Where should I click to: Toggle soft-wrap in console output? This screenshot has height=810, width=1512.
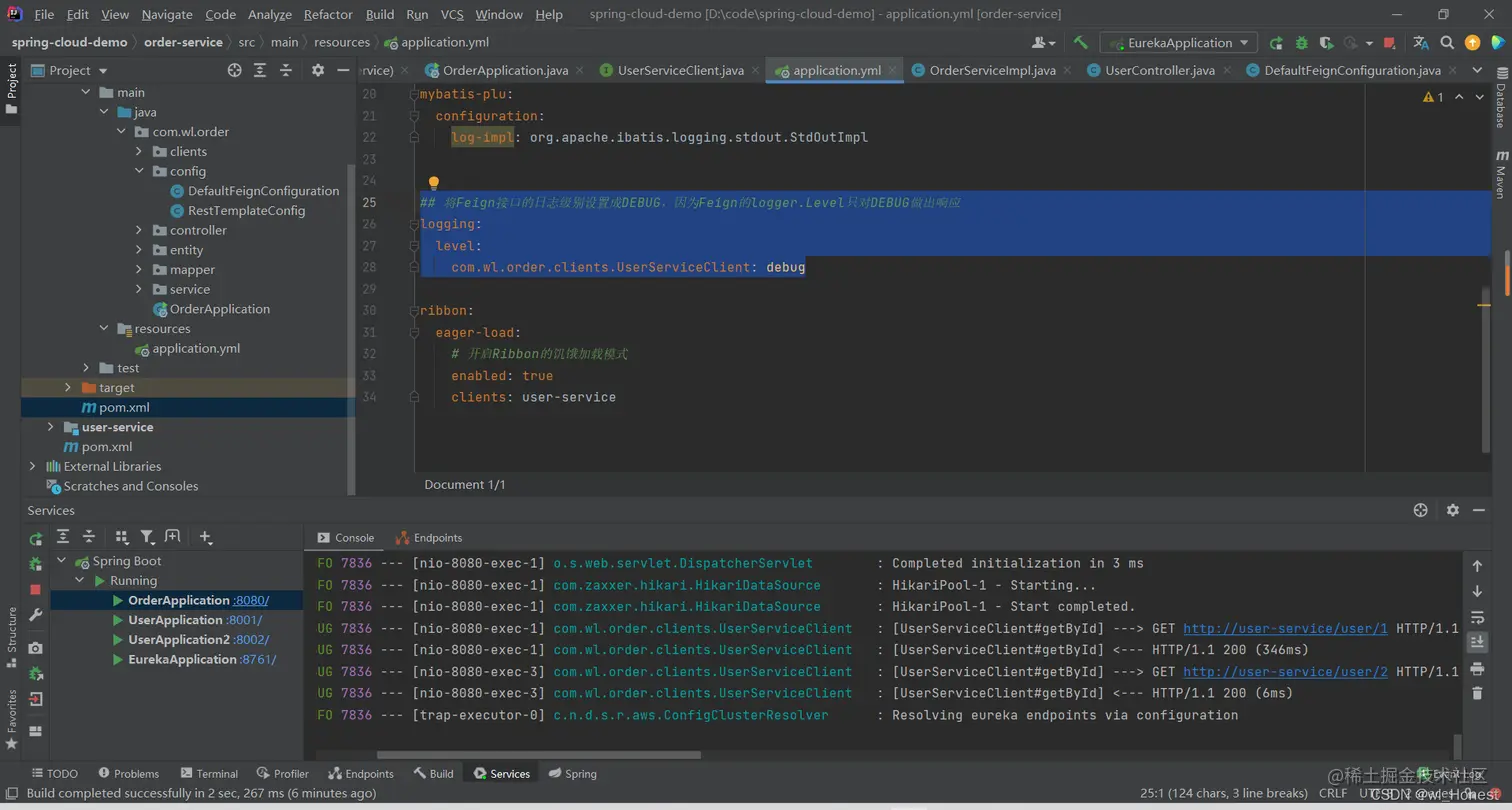pos(1477,617)
